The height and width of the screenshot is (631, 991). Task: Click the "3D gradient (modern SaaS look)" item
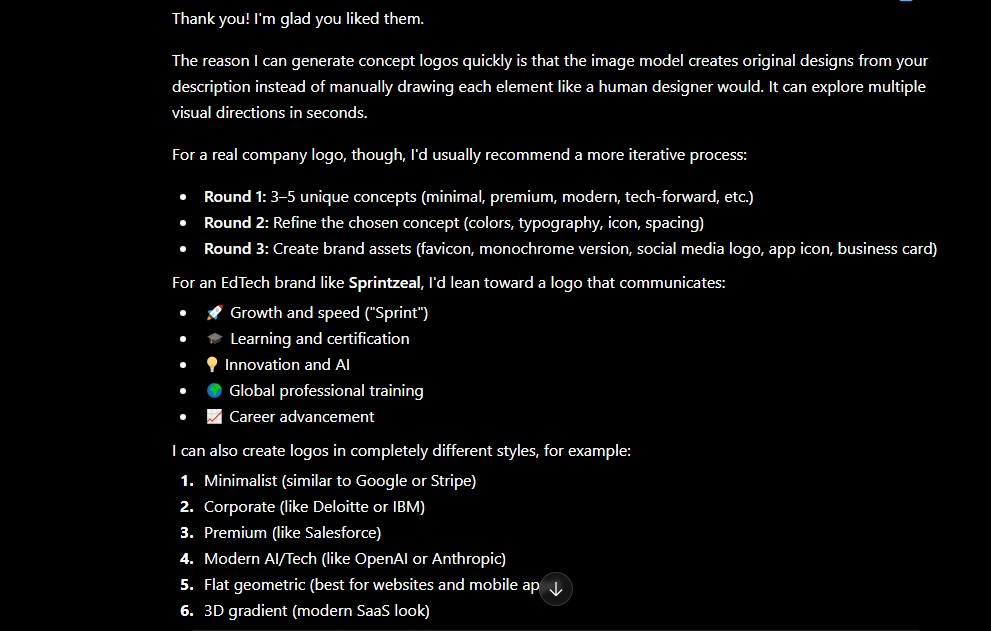click(317, 611)
